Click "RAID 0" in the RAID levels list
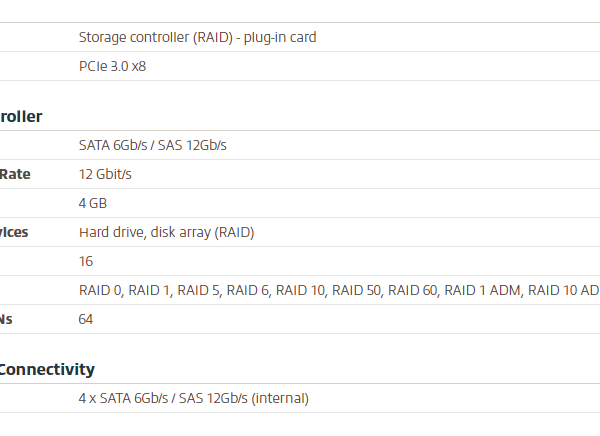This screenshot has width=600, height=436. coord(100,290)
